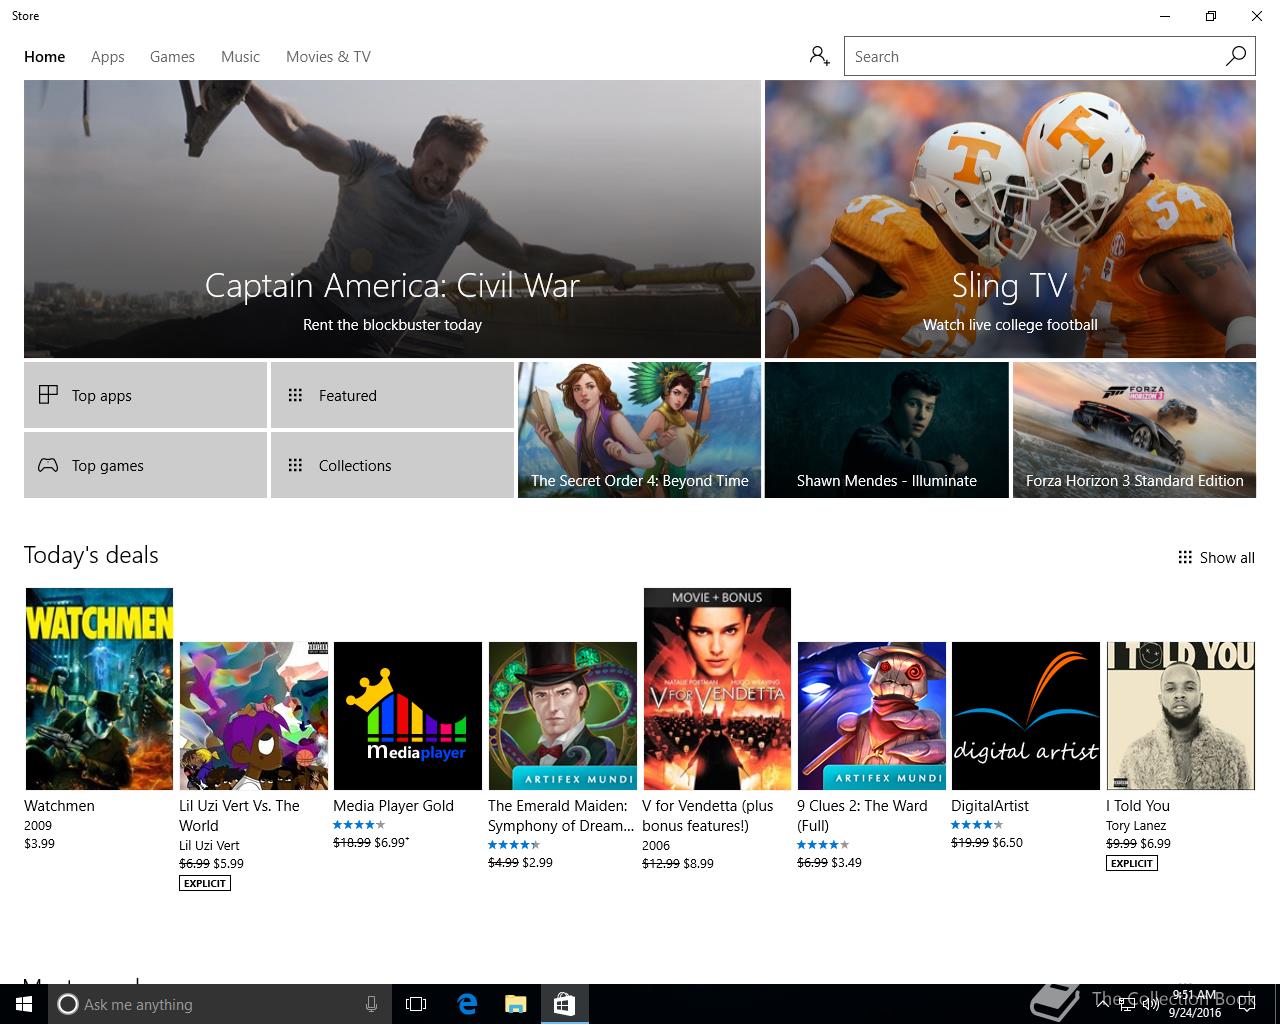Image resolution: width=1280 pixels, height=1024 pixels.
Task: Click the Featured grid icon
Action: click(295, 395)
